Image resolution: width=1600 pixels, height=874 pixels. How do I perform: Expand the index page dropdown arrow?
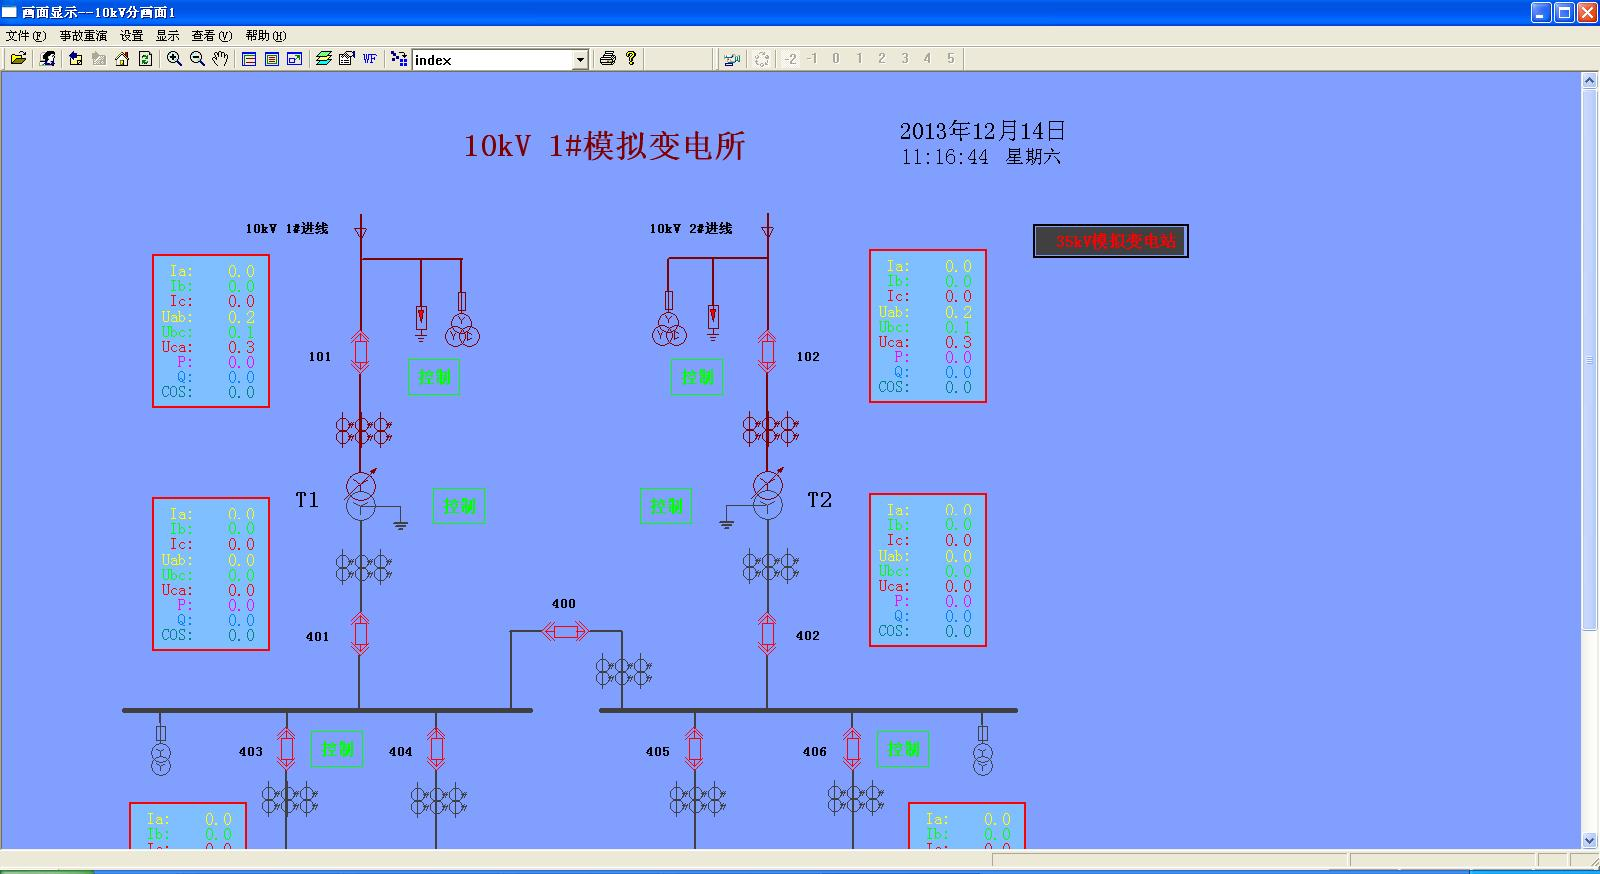pos(580,60)
